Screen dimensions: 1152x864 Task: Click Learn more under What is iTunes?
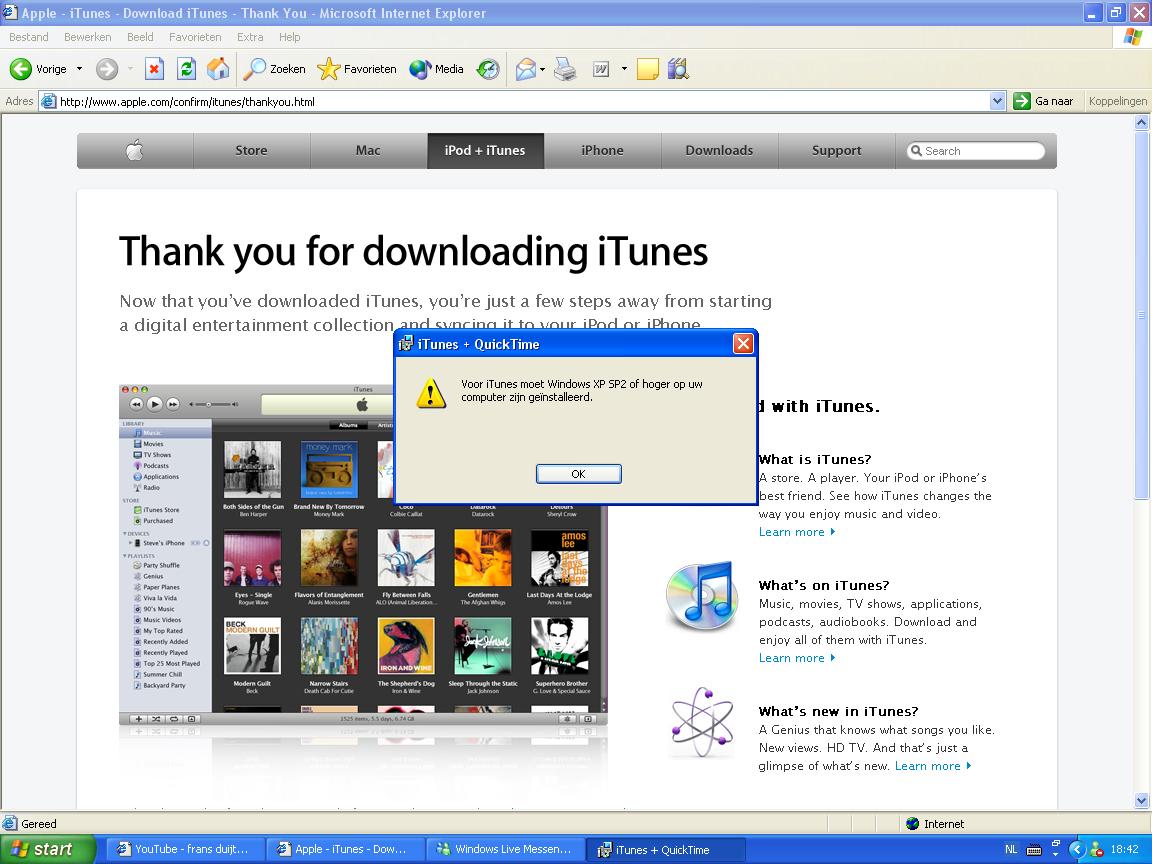[x=796, y=532]
